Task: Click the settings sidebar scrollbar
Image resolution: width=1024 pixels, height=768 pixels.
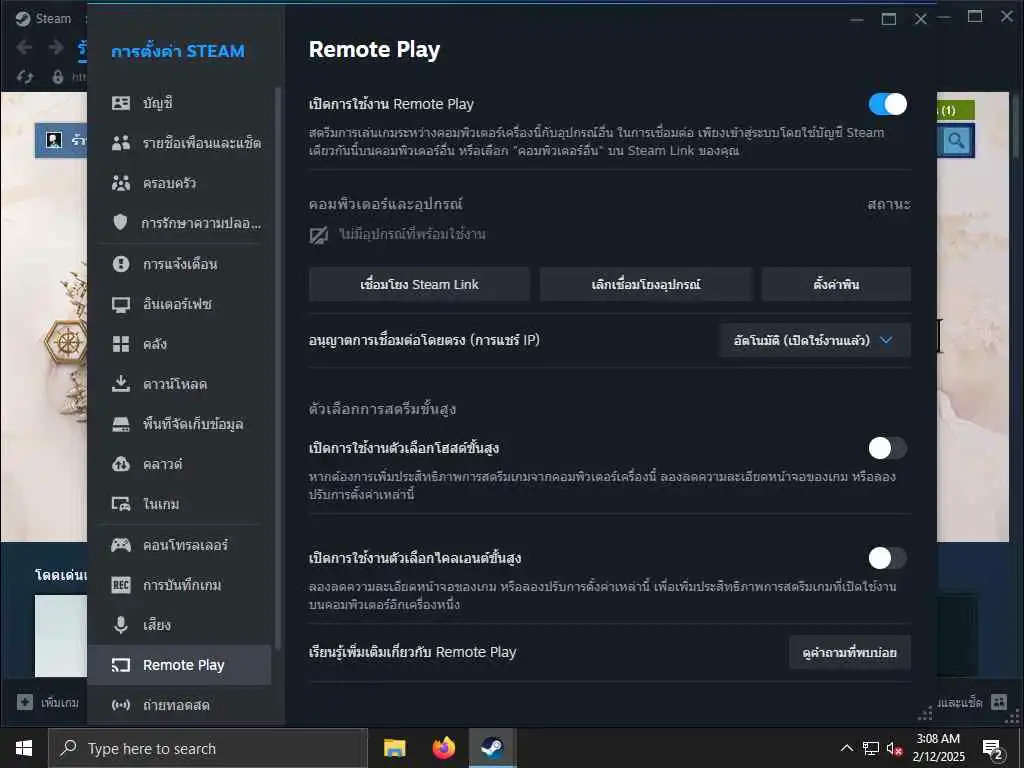Action: (x=278, y=366)
